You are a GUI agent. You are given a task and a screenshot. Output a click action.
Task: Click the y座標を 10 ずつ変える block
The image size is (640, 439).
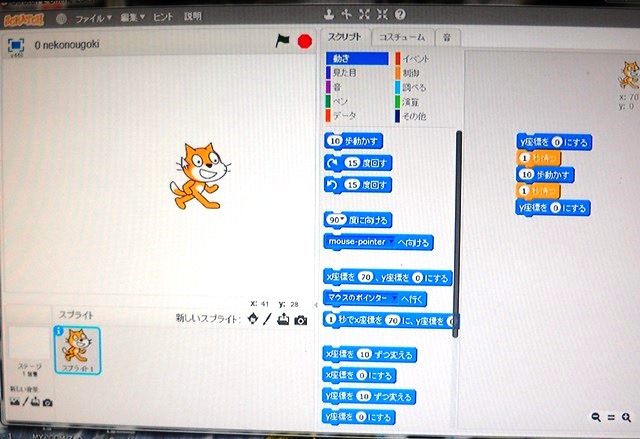(369, 396)
